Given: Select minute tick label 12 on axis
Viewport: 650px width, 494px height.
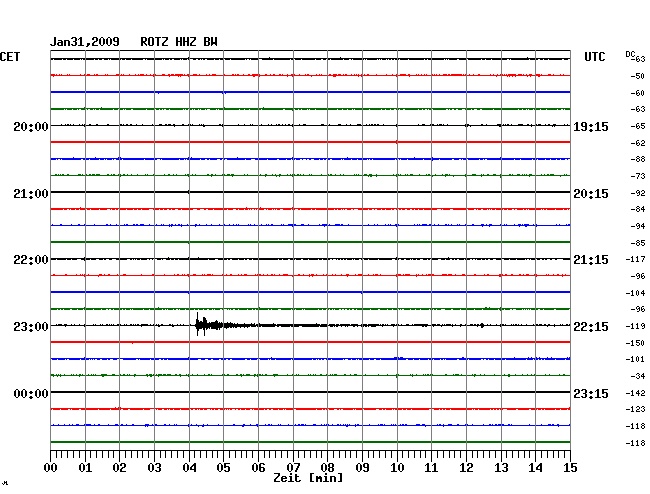Looking at the screenshot, I should click(x=466, y=468).
